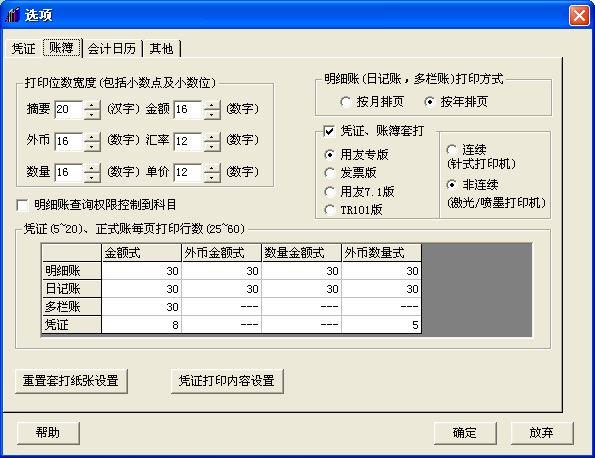Close the 选项 dialog
Image resolution: width=595 pixels, height=458 pixels.
[x=579, y=16]
